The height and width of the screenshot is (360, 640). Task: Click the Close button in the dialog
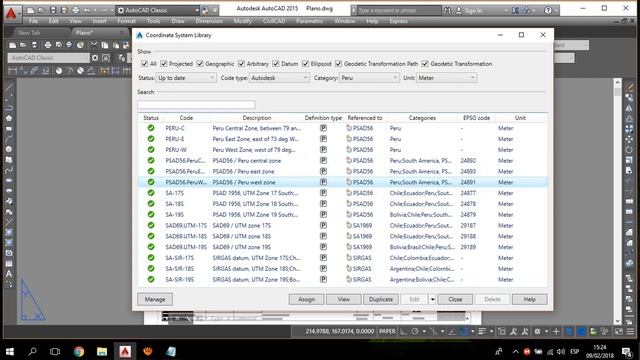pyautogui.click(x=455, y=299)
